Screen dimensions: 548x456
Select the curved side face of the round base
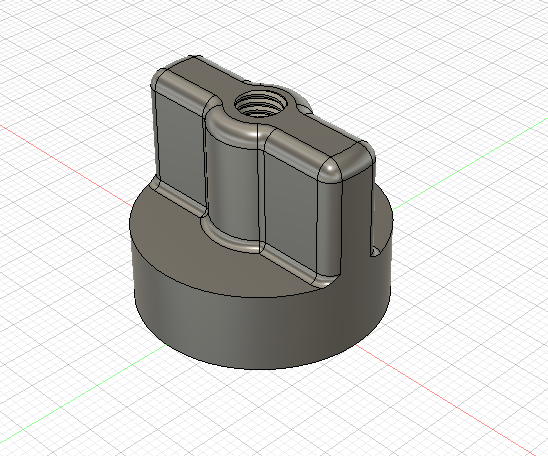pos(262,314)
